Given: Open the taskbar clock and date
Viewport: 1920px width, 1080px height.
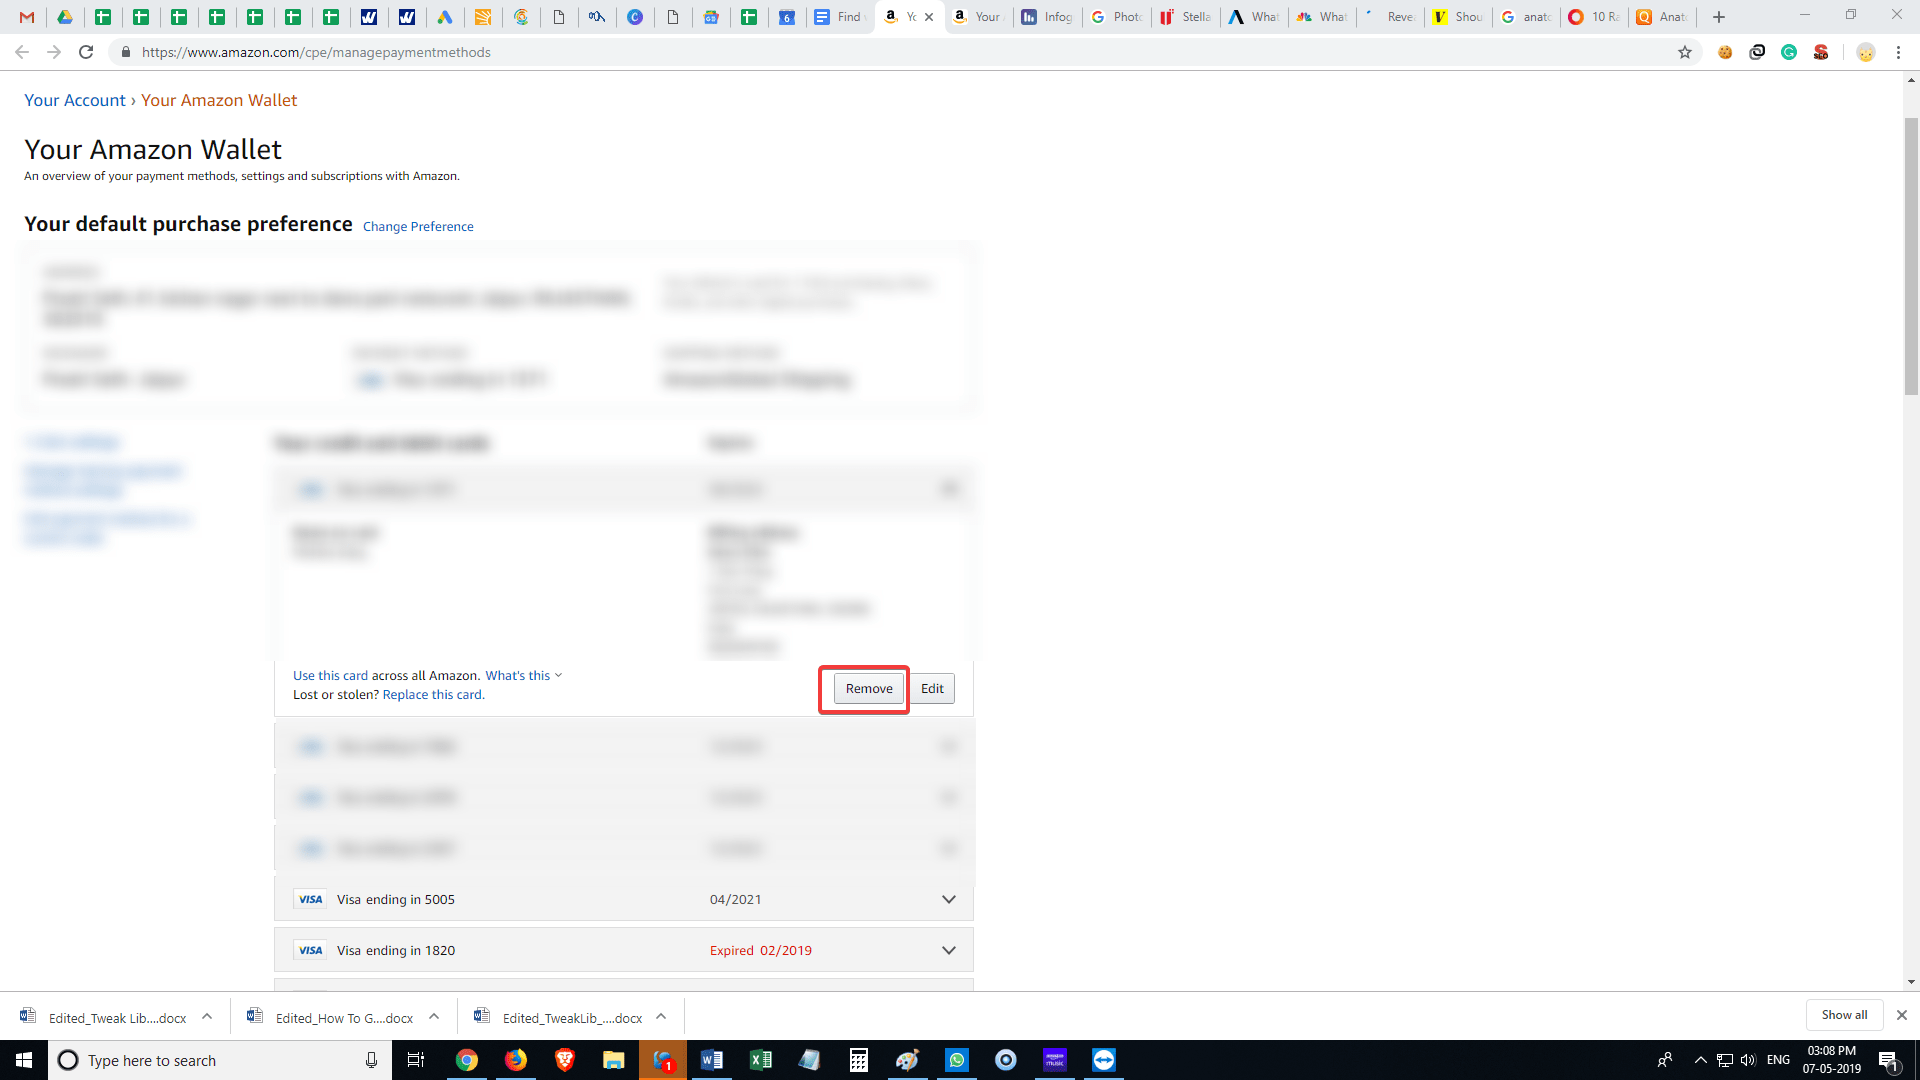Looking at the screenshot, I should [x=1832, y=1060].
